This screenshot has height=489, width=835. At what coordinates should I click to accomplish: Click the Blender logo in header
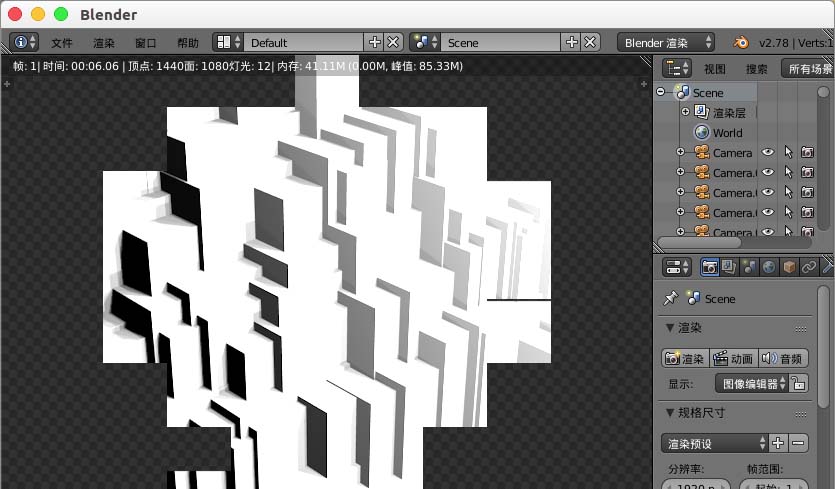pyautogui.click(x=742, y=42)
